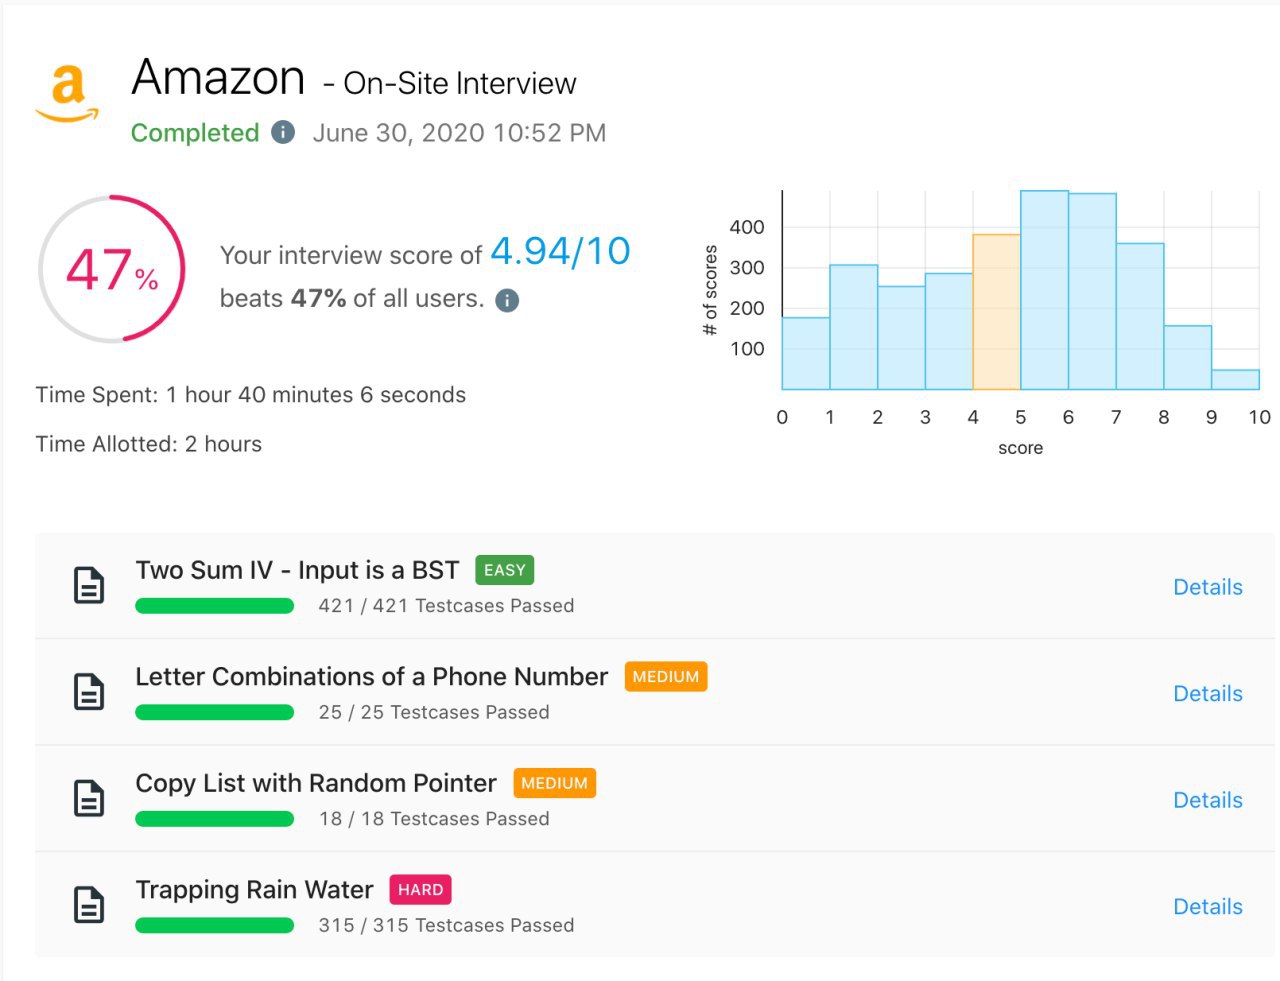Click document icon for Letter Combinations row
The image size is (1280, 981).
click(89, 692)
